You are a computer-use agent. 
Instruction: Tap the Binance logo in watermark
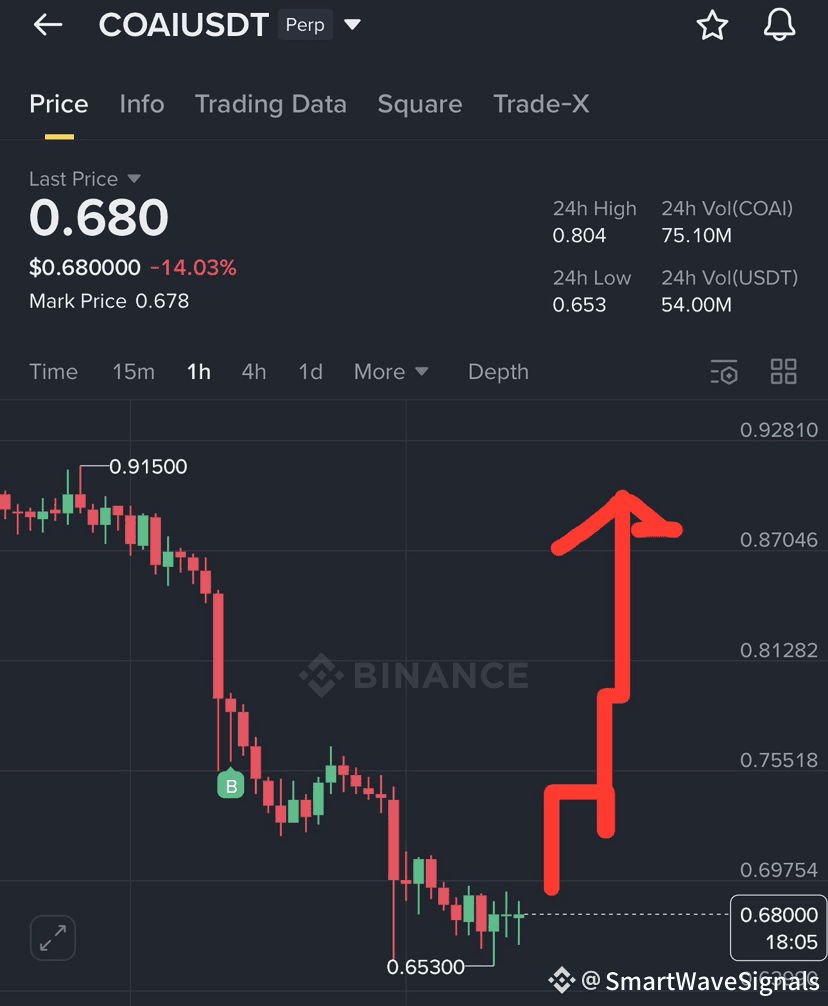pos(321,675)
